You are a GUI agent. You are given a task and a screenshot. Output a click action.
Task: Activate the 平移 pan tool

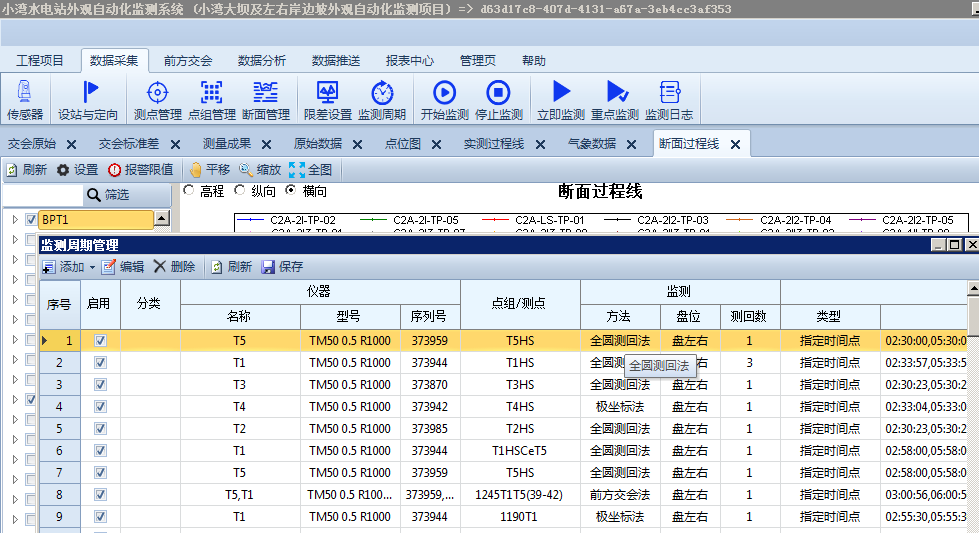(x=210, y=170)
